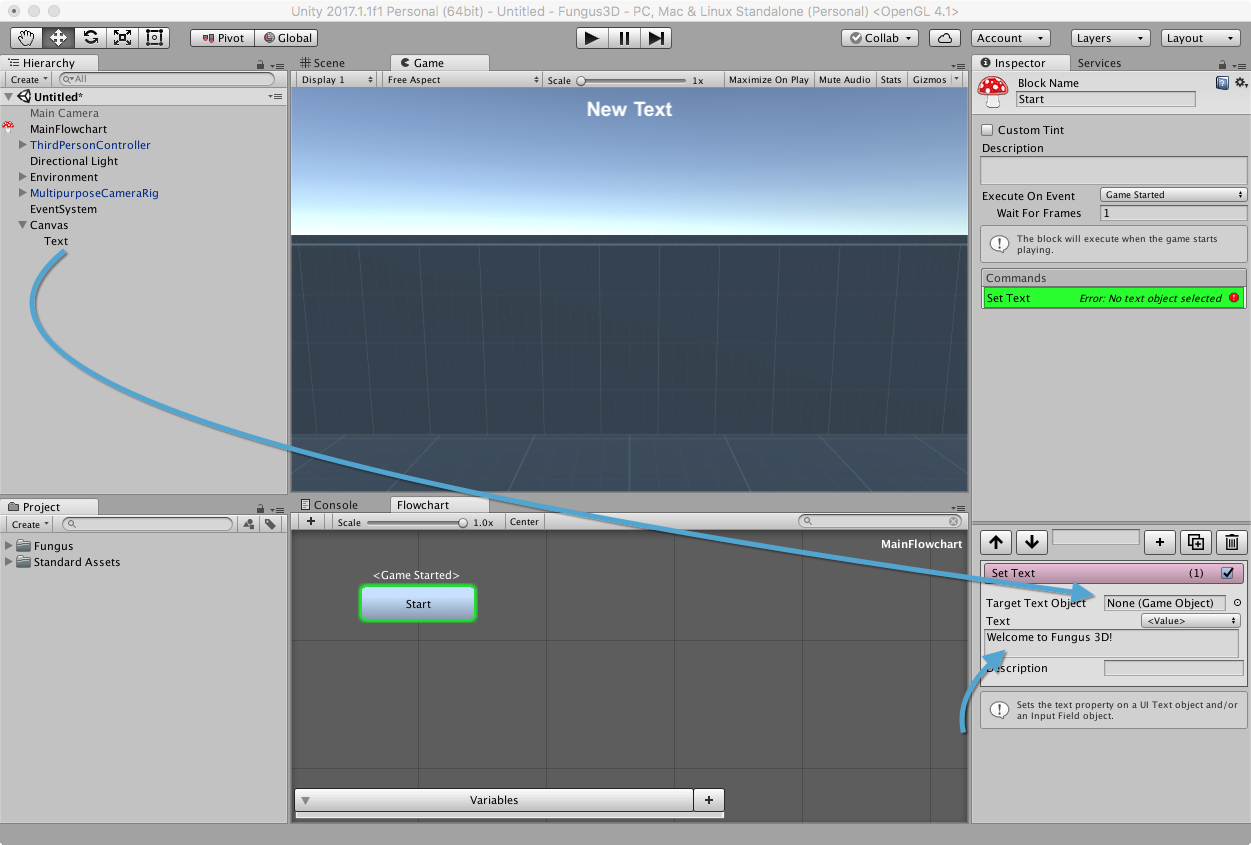Toggle Stats overlay in Game view

click(x=891, y=80)
